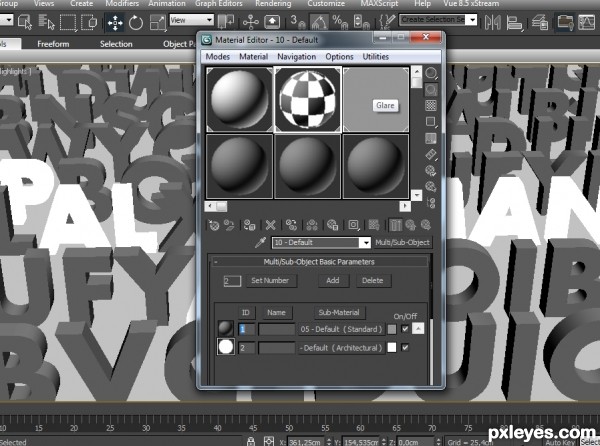
Task: Click Edit Named Selection Sets icon
Action: (x=387, y=22)
